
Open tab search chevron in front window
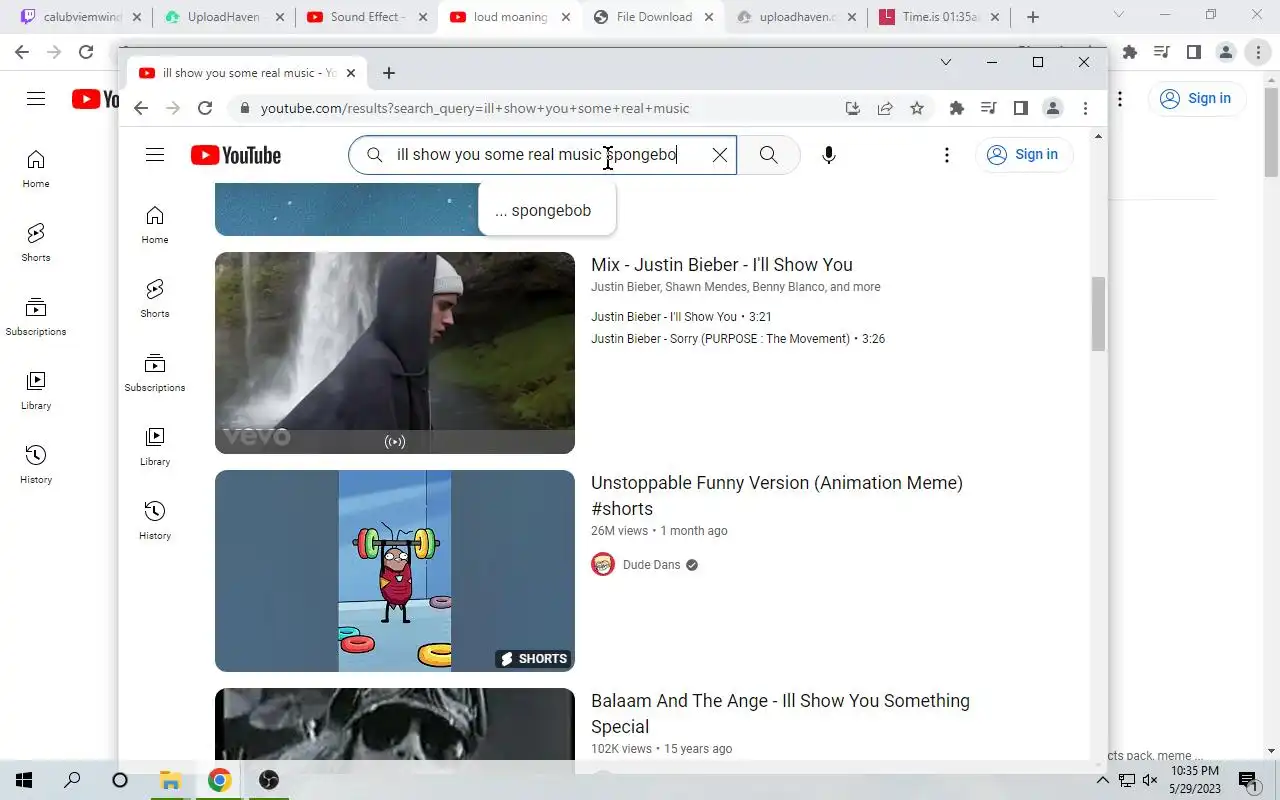946,62
